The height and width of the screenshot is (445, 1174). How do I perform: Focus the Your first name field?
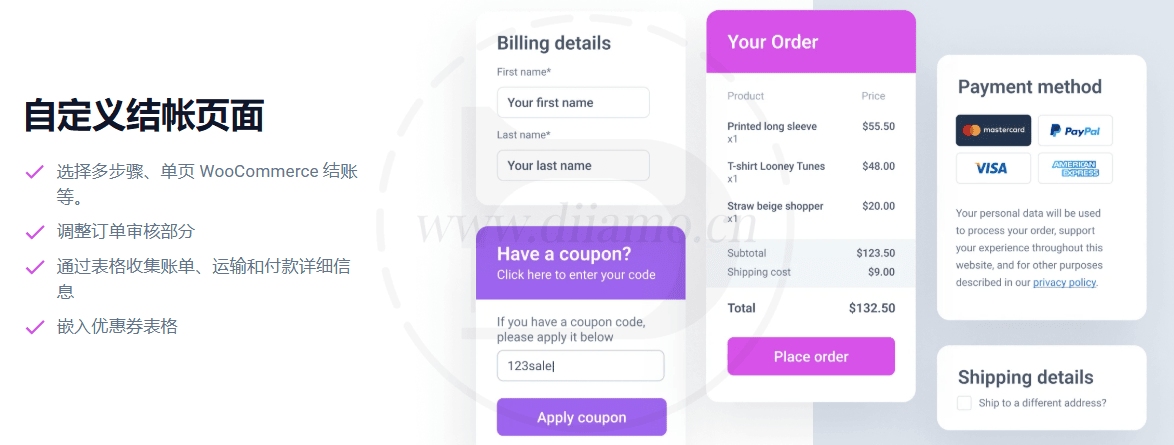[573, 102]
